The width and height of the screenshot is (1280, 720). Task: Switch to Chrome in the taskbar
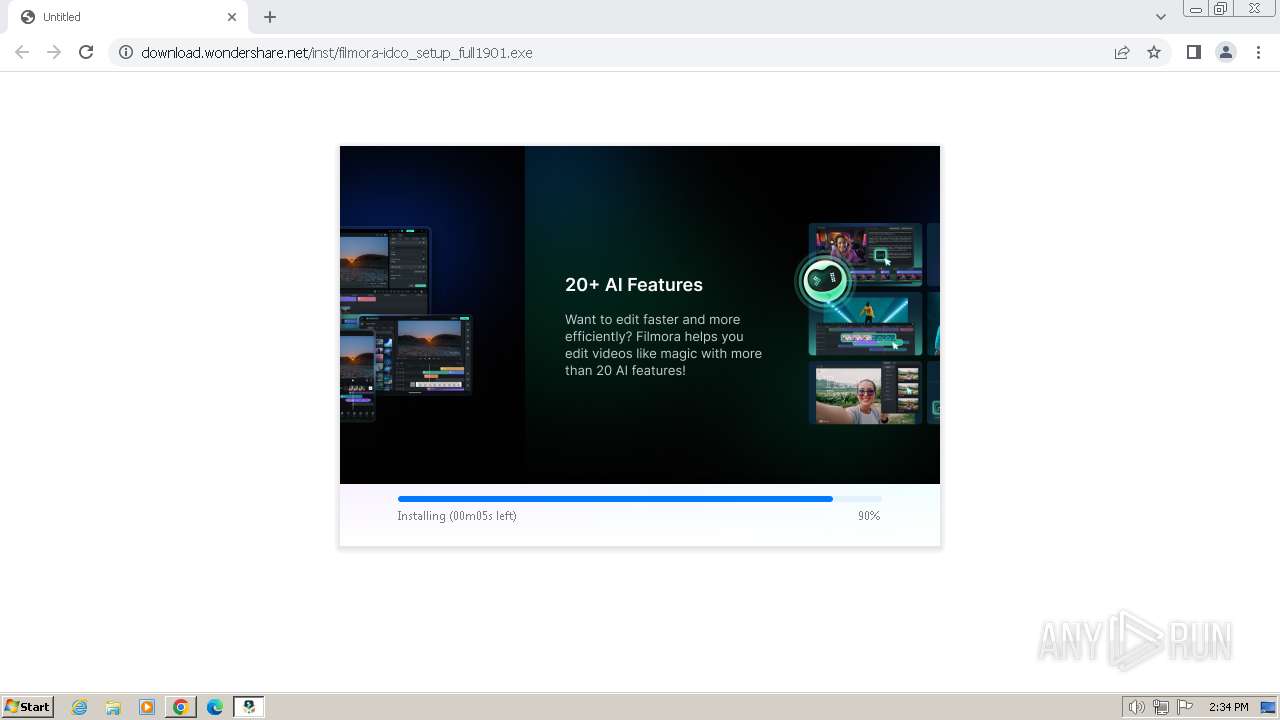pyautogui.click(x=181, y=707)
